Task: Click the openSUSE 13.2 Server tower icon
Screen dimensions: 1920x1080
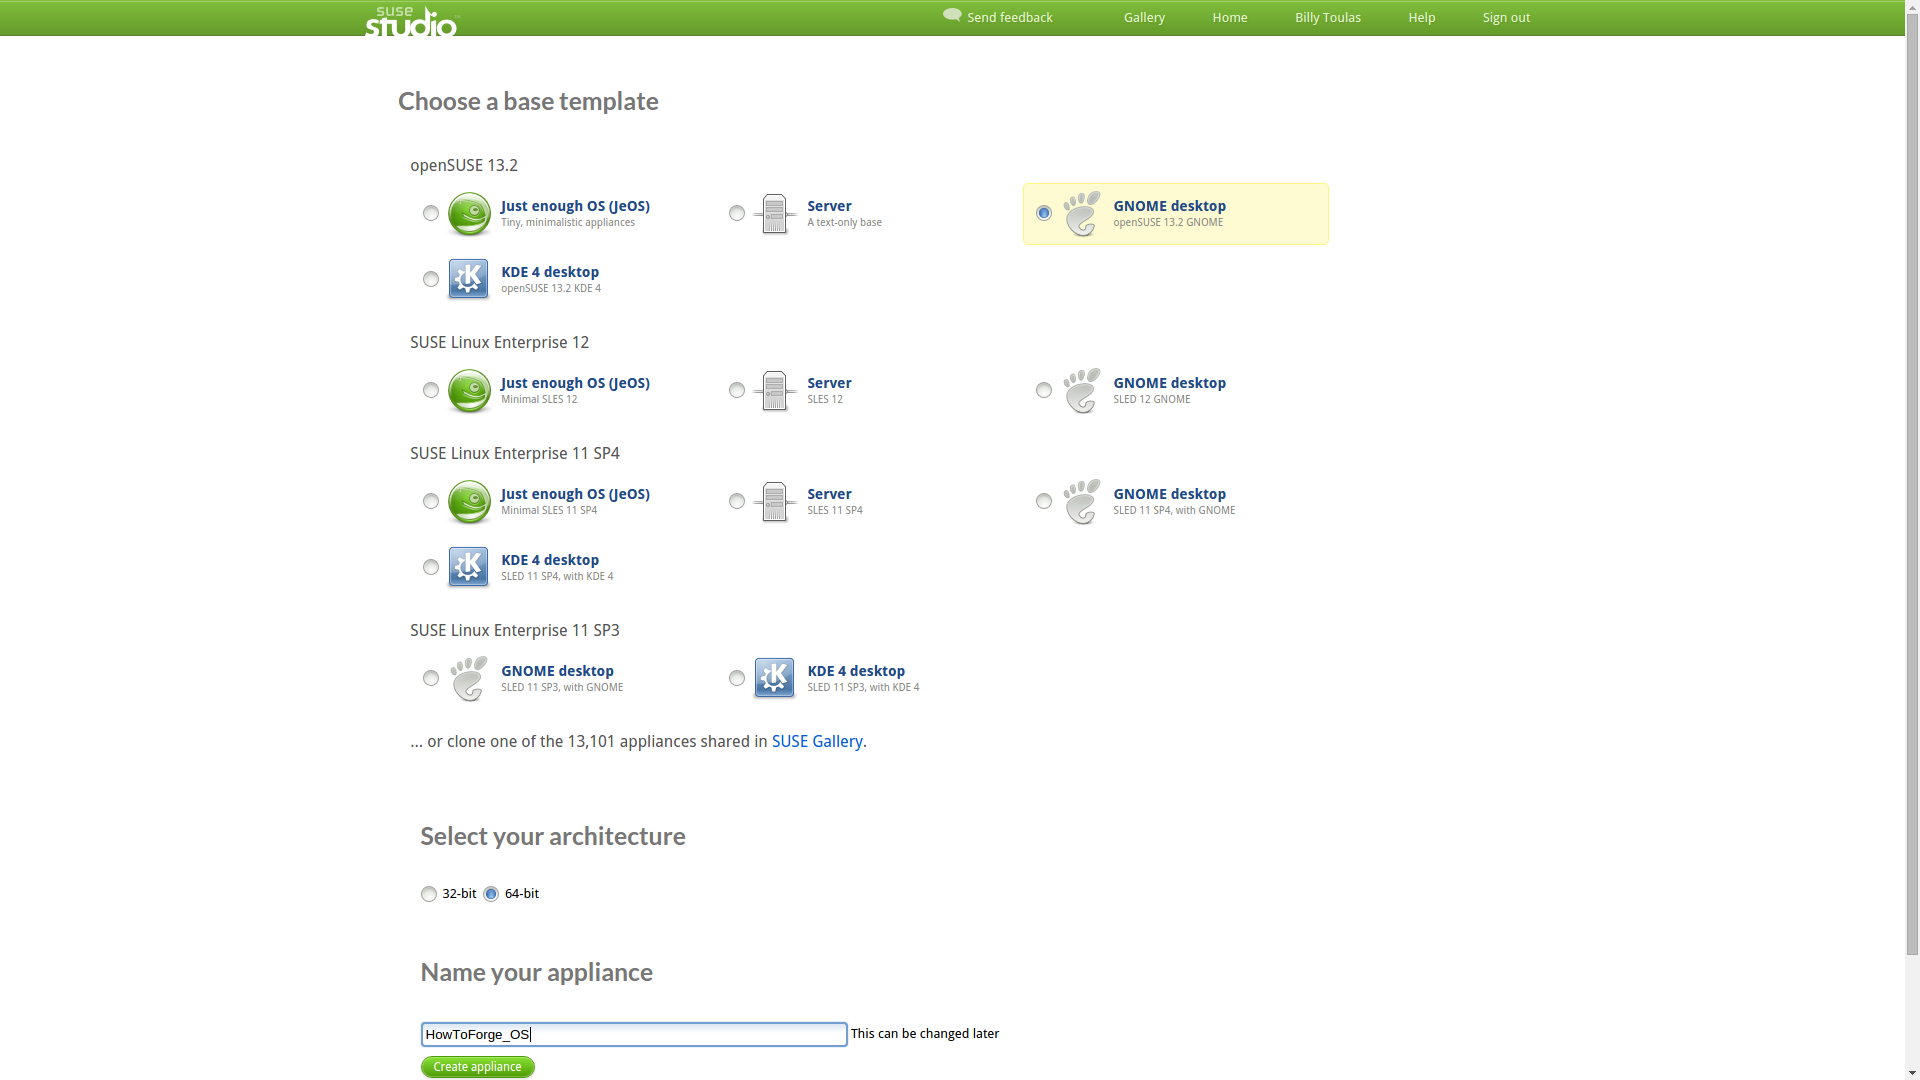Action: point(775,214)
